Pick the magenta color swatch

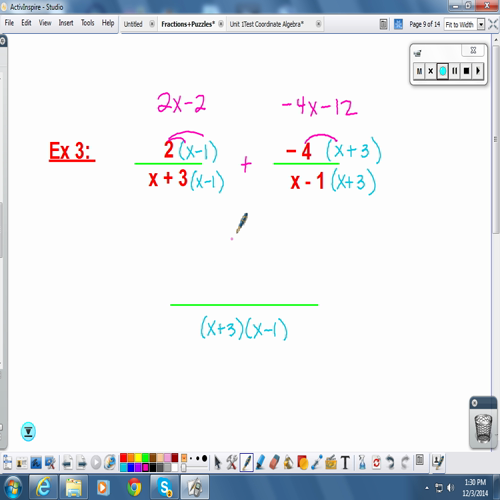pos(145,468)
